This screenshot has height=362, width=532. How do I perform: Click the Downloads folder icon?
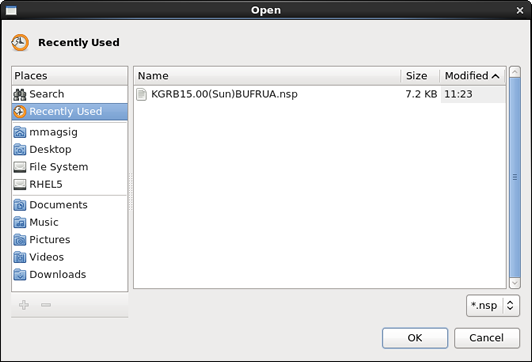[20, 274]
